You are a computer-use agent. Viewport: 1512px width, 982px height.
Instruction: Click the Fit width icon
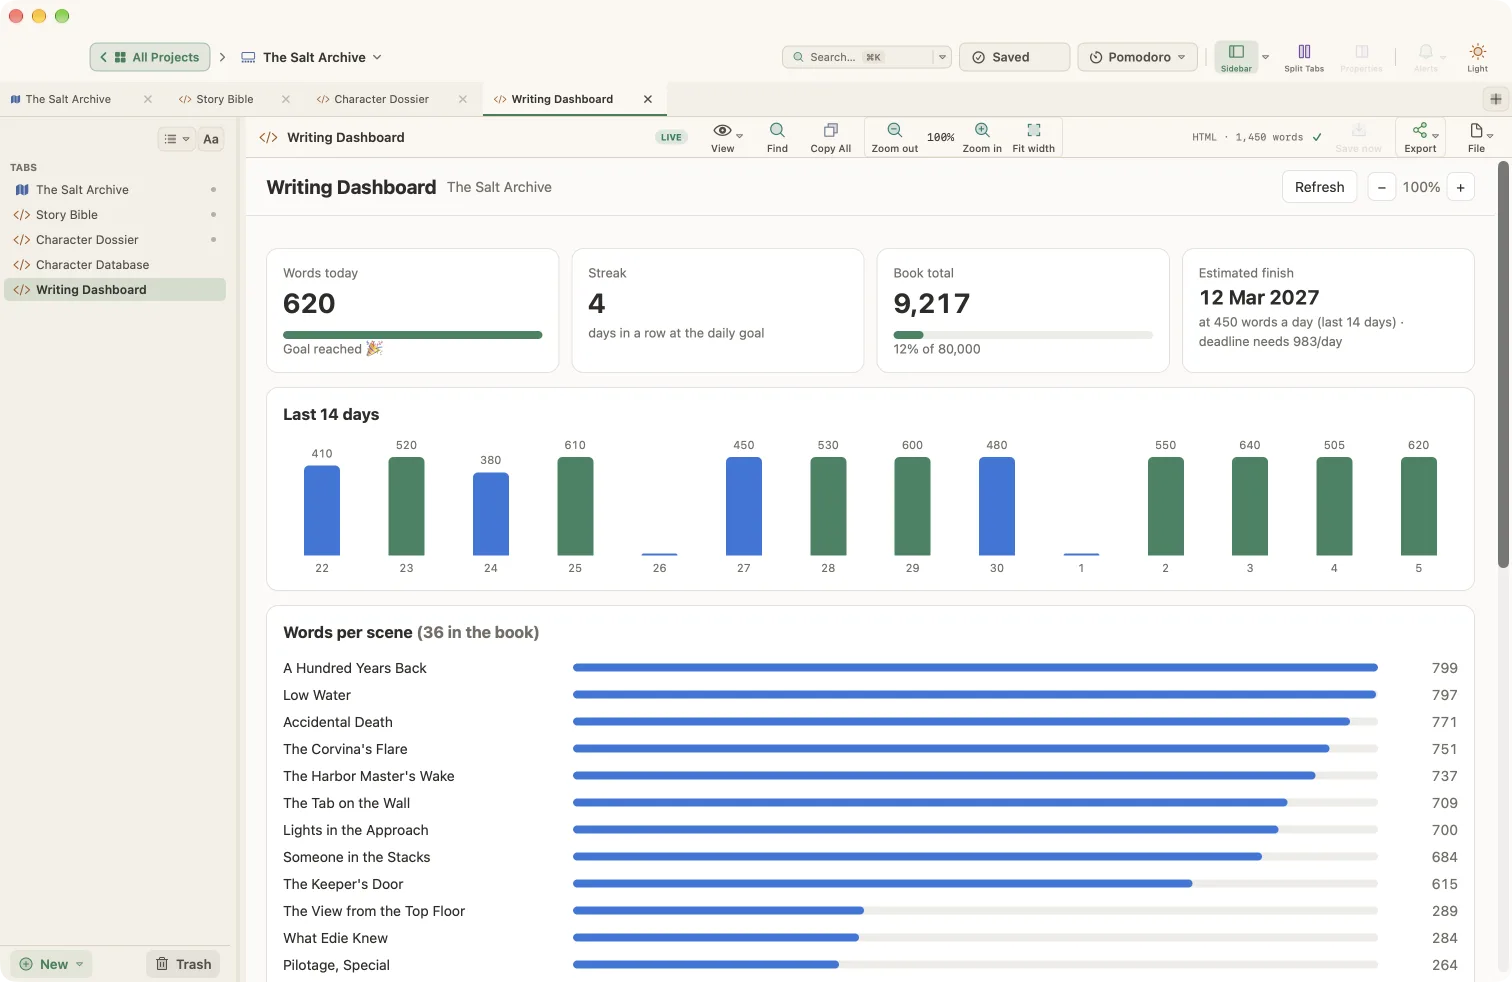[x=1034, y=130]
